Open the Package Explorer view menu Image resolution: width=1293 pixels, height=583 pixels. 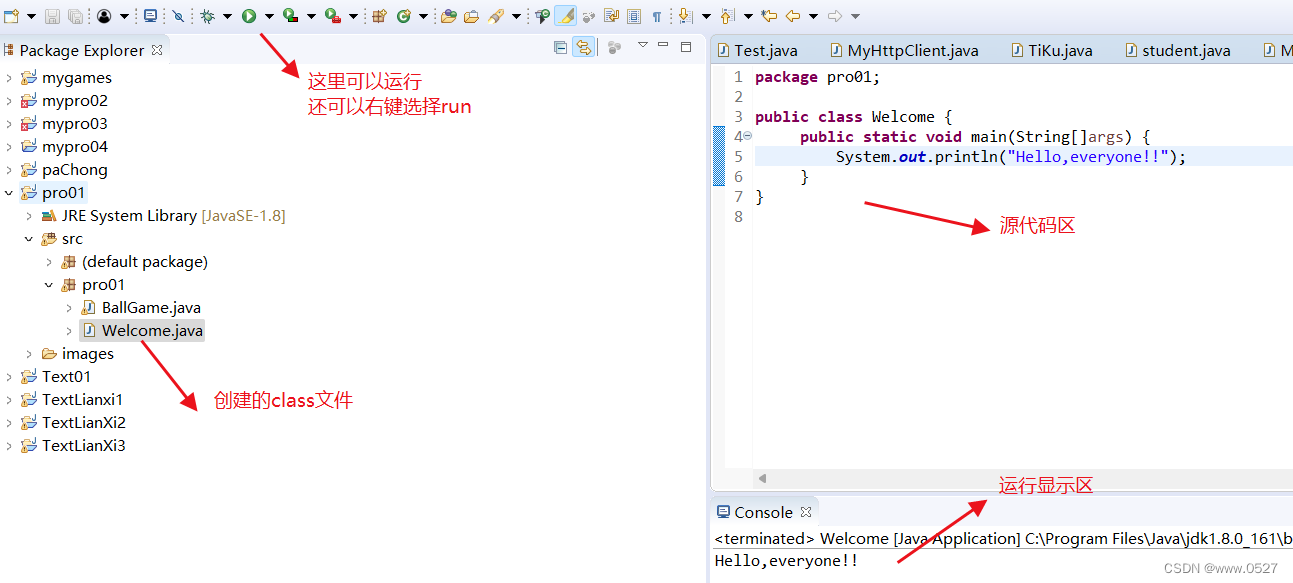pyautogui.click(x=642, y=47)
